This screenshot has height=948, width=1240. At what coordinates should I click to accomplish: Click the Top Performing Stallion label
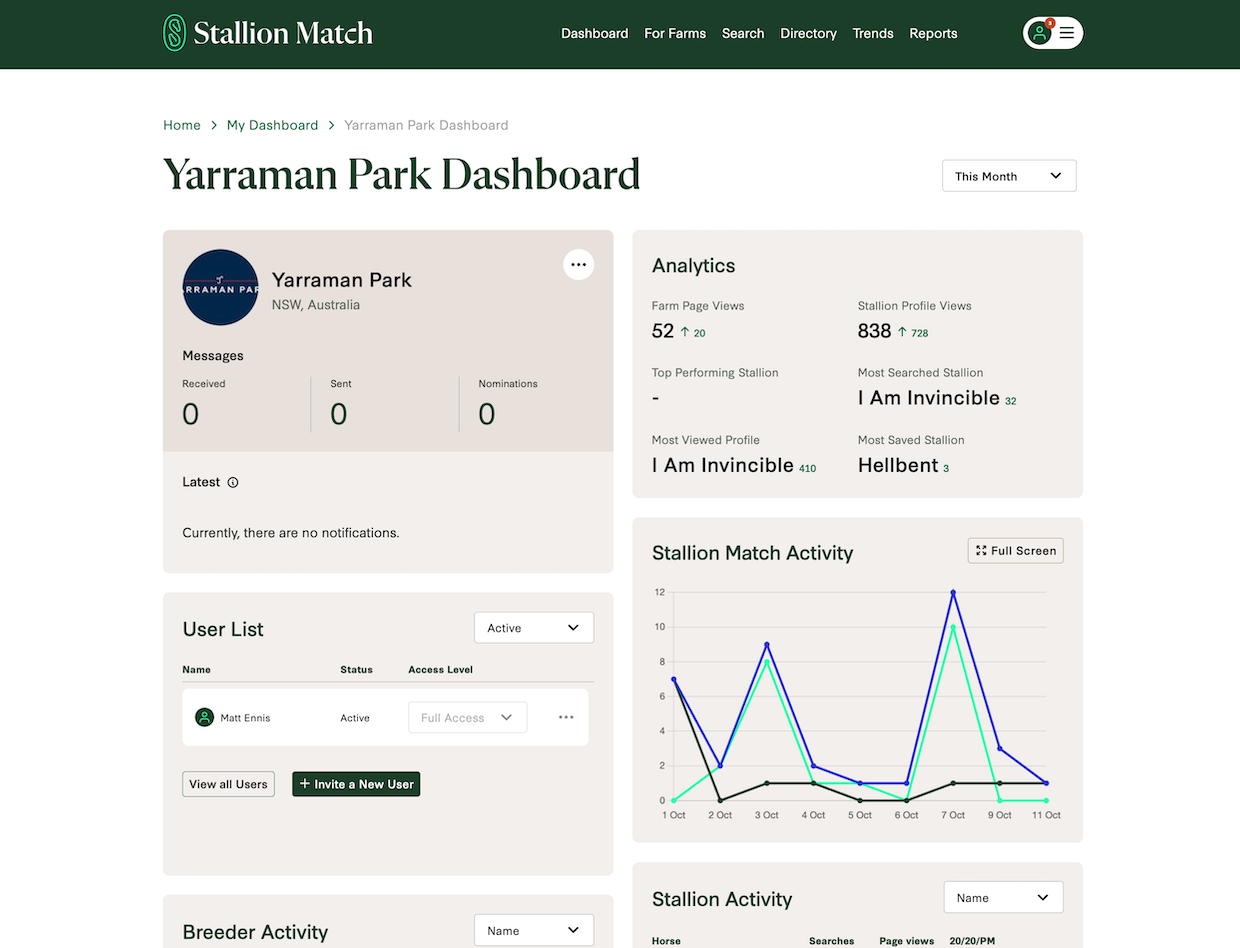tap(715, 373)
